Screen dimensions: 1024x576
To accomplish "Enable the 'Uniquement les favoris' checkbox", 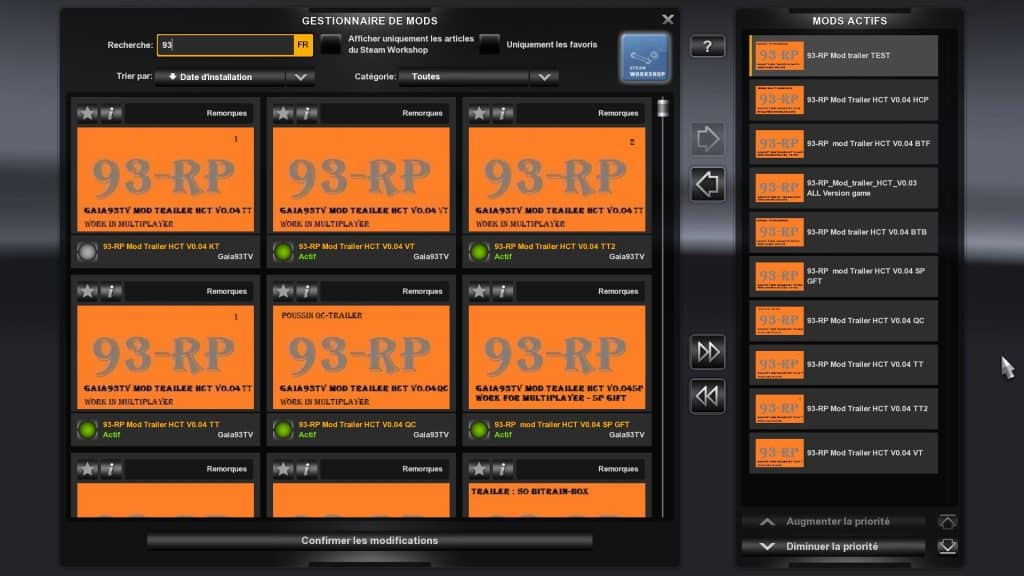I will (x=490, y=44).
